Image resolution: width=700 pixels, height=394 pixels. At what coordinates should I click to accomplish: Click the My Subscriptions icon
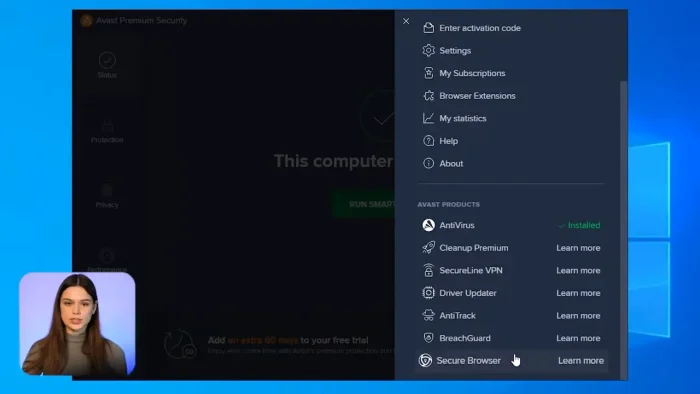click(x=429, y=73)
